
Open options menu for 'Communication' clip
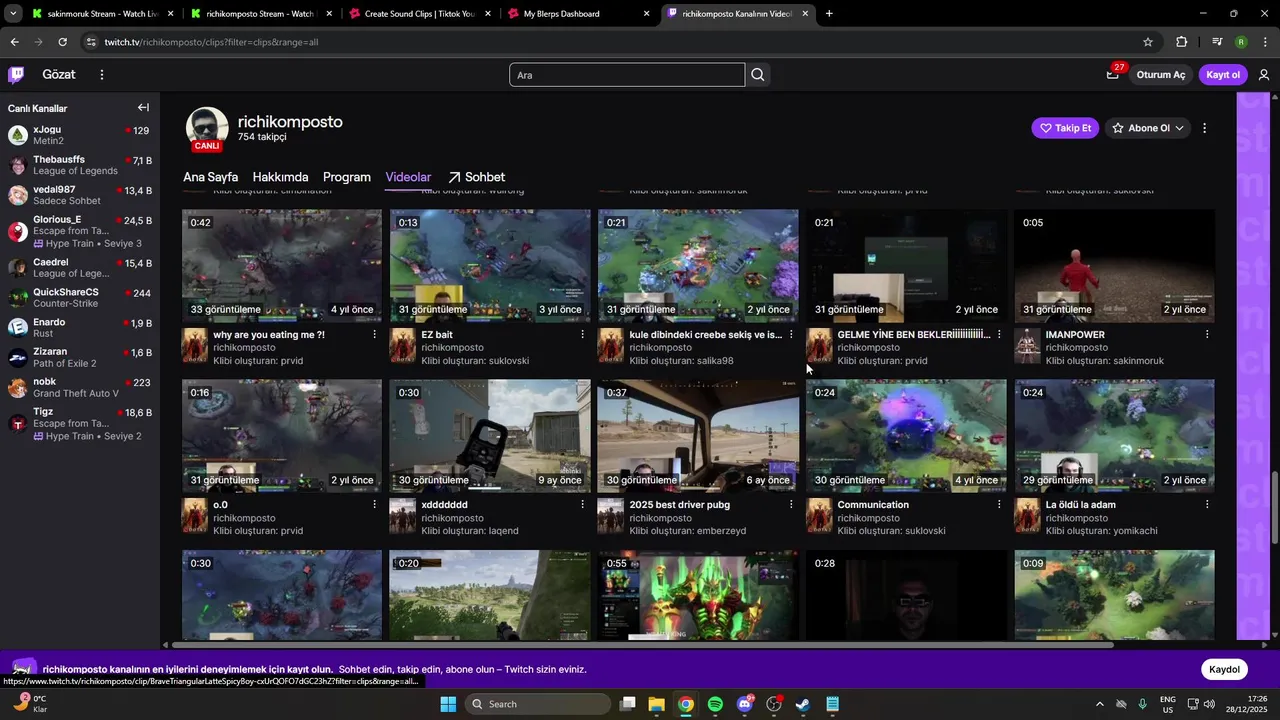click(x=998, y=505)
